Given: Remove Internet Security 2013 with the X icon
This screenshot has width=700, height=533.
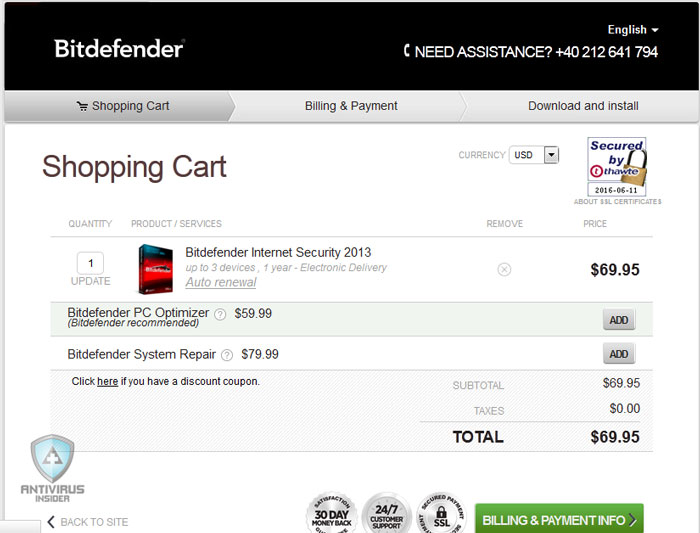Looking at the screenshot, I should (x=504, y=270).
